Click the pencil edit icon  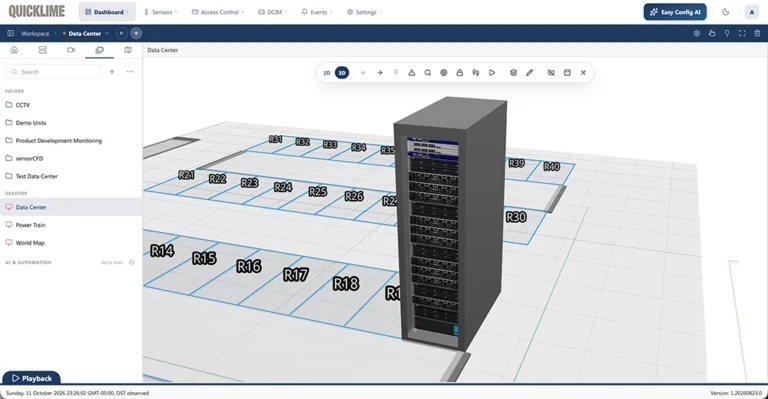[529, 73]
